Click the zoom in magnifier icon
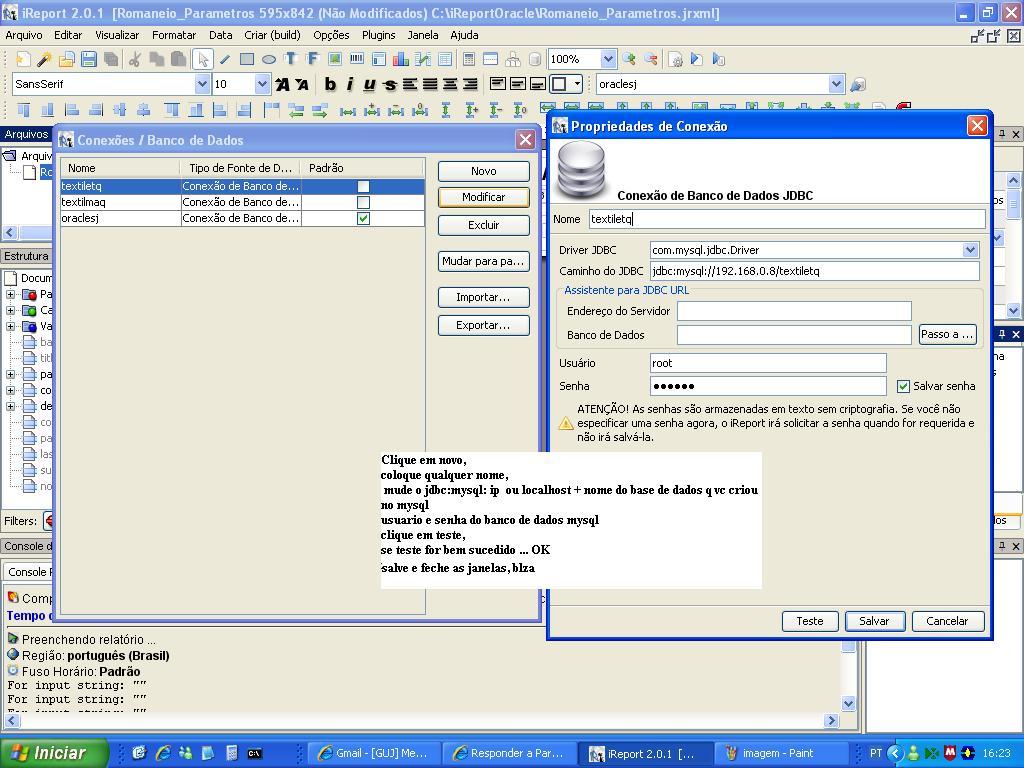The image size is (1024, 768). [630, 59]
